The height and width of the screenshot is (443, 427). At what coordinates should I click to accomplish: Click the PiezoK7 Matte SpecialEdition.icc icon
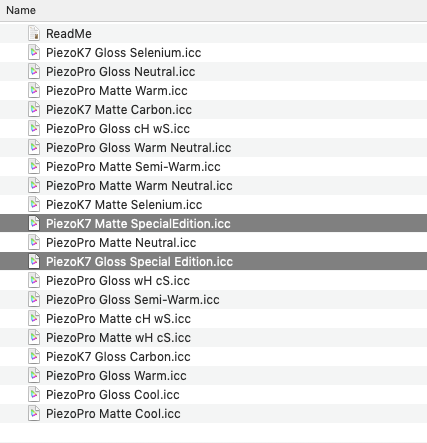[34, 223]
